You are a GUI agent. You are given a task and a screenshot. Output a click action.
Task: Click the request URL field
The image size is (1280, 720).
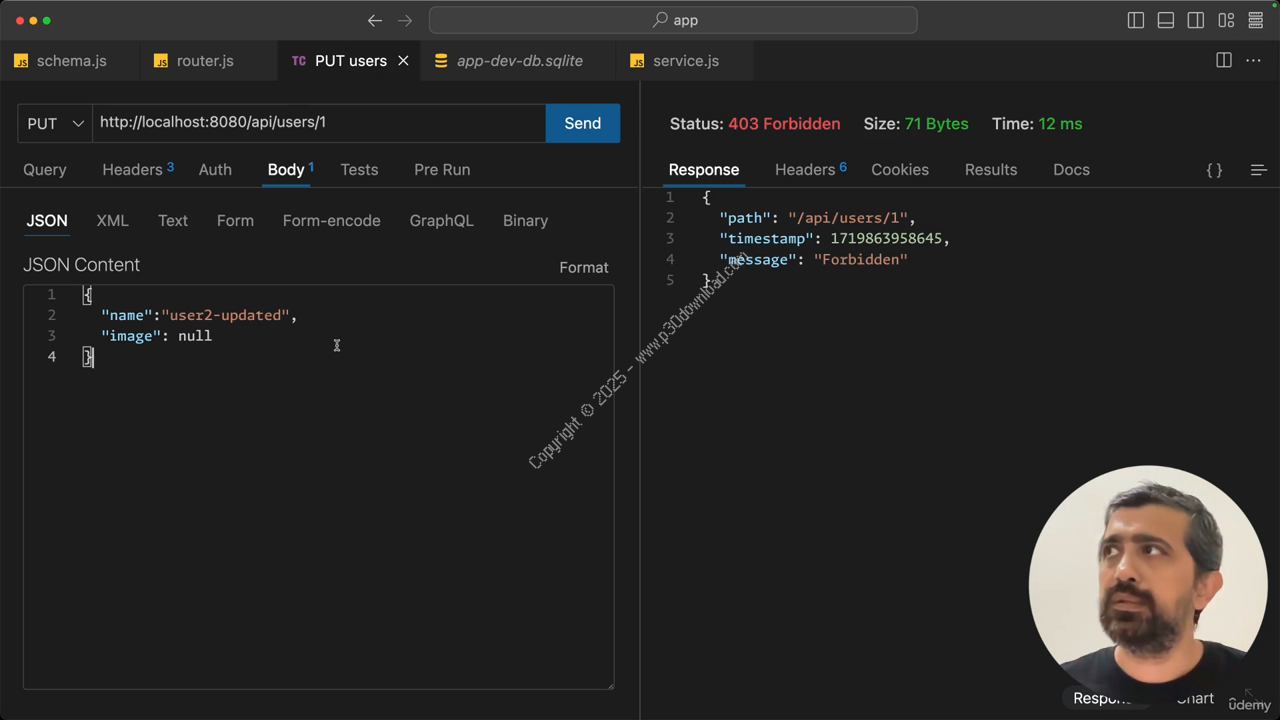[x=319, y=123]
